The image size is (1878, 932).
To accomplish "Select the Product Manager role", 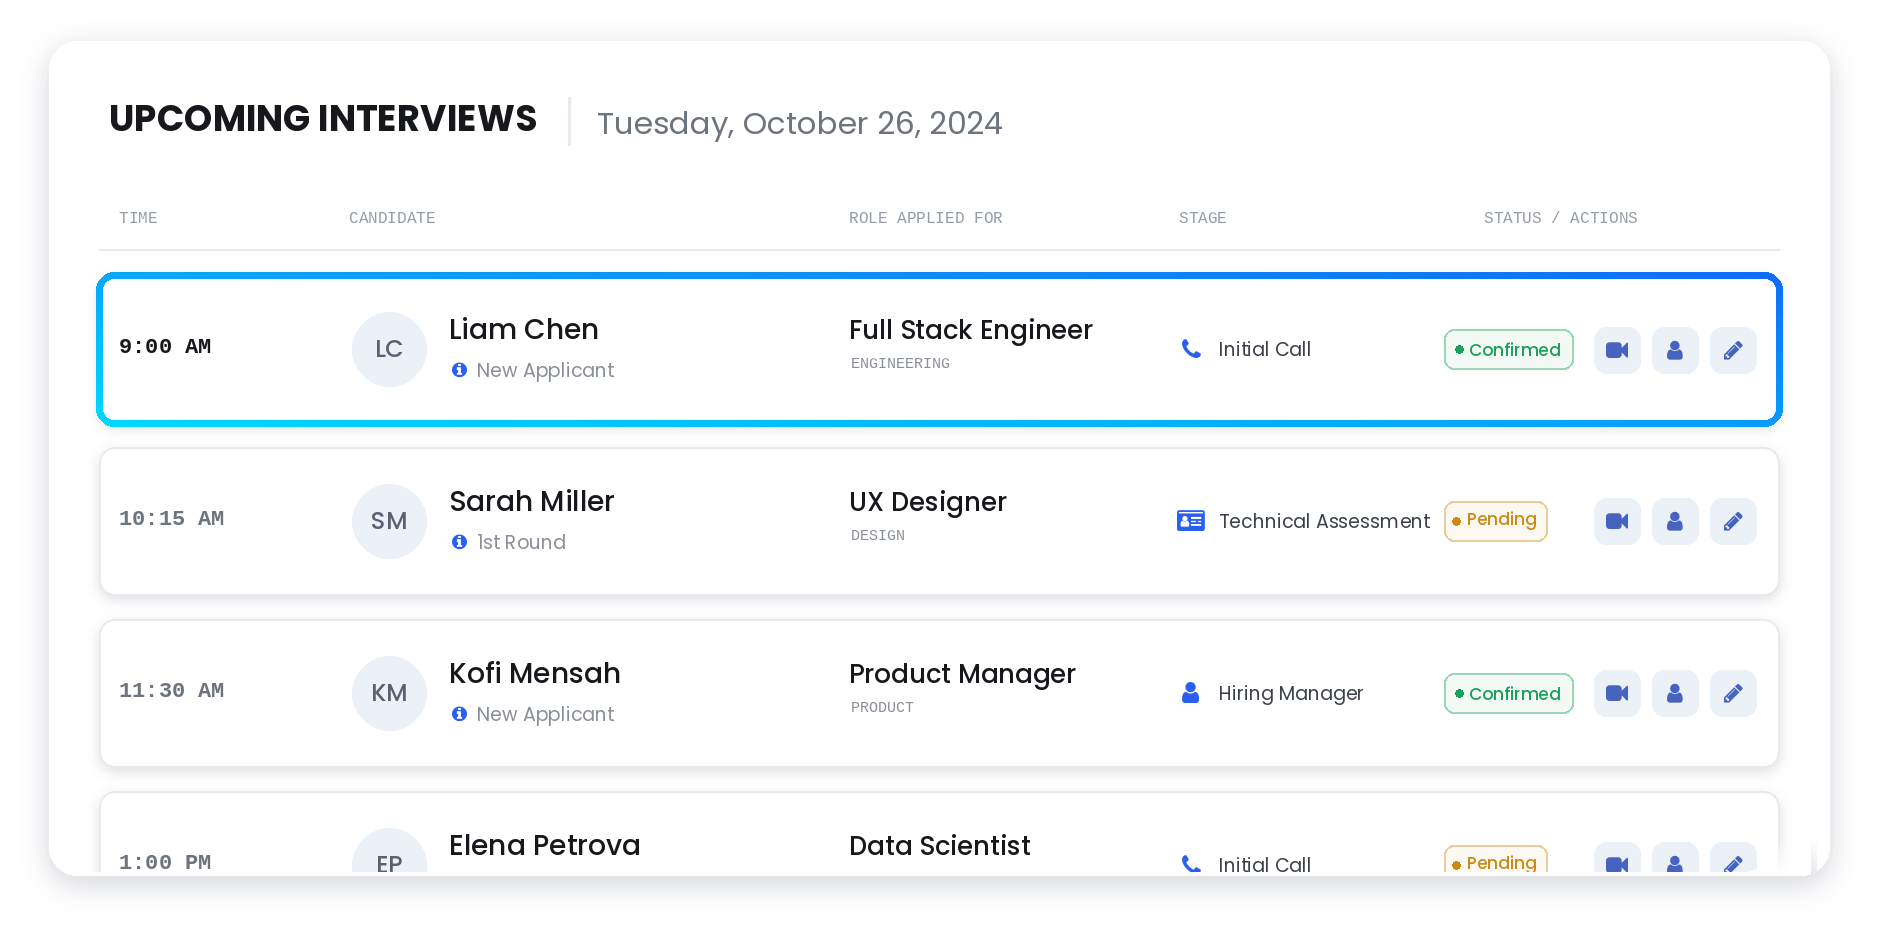I will [x=963, y=674].
